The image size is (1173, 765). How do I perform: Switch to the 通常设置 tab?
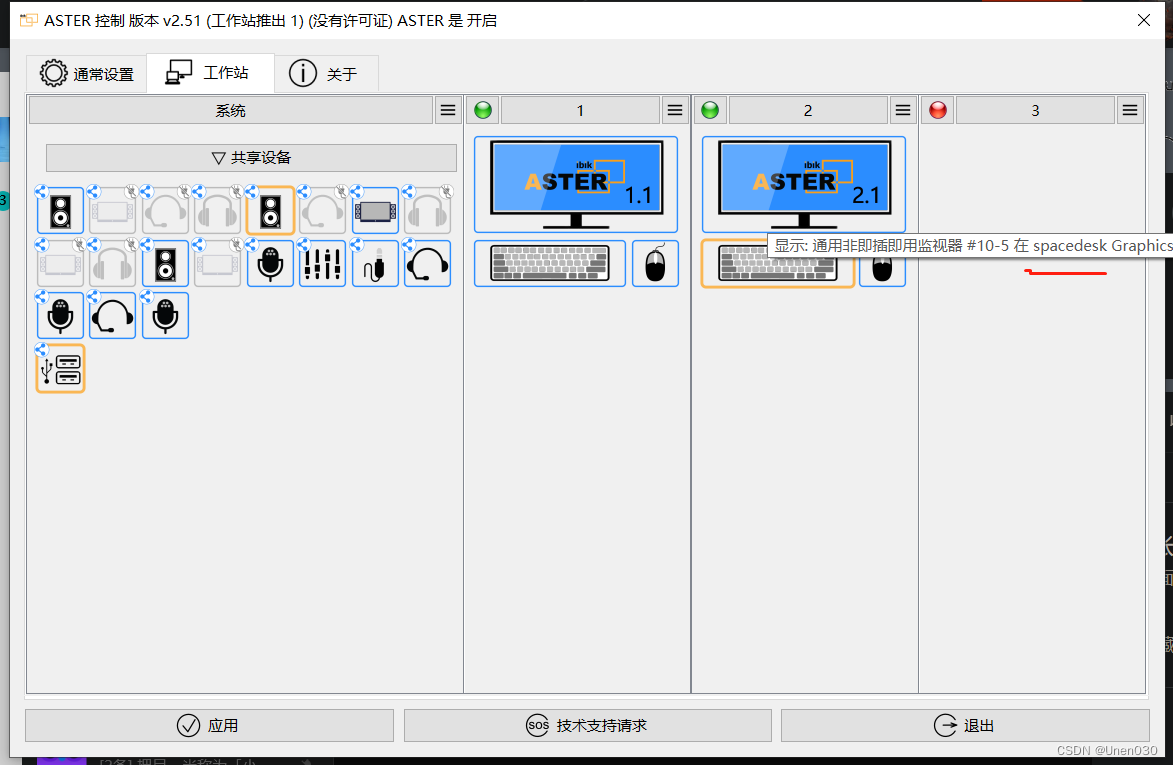[x=87, y=74]
